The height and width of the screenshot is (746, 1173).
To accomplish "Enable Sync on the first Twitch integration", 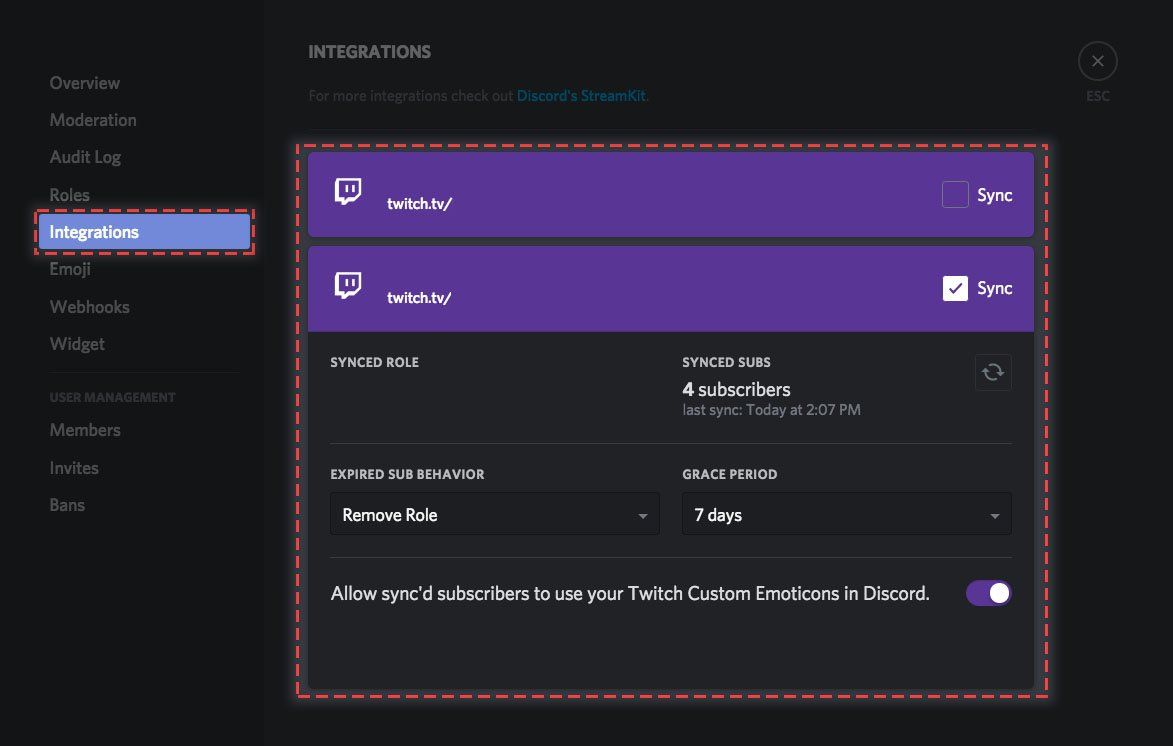I will (955, 194).
